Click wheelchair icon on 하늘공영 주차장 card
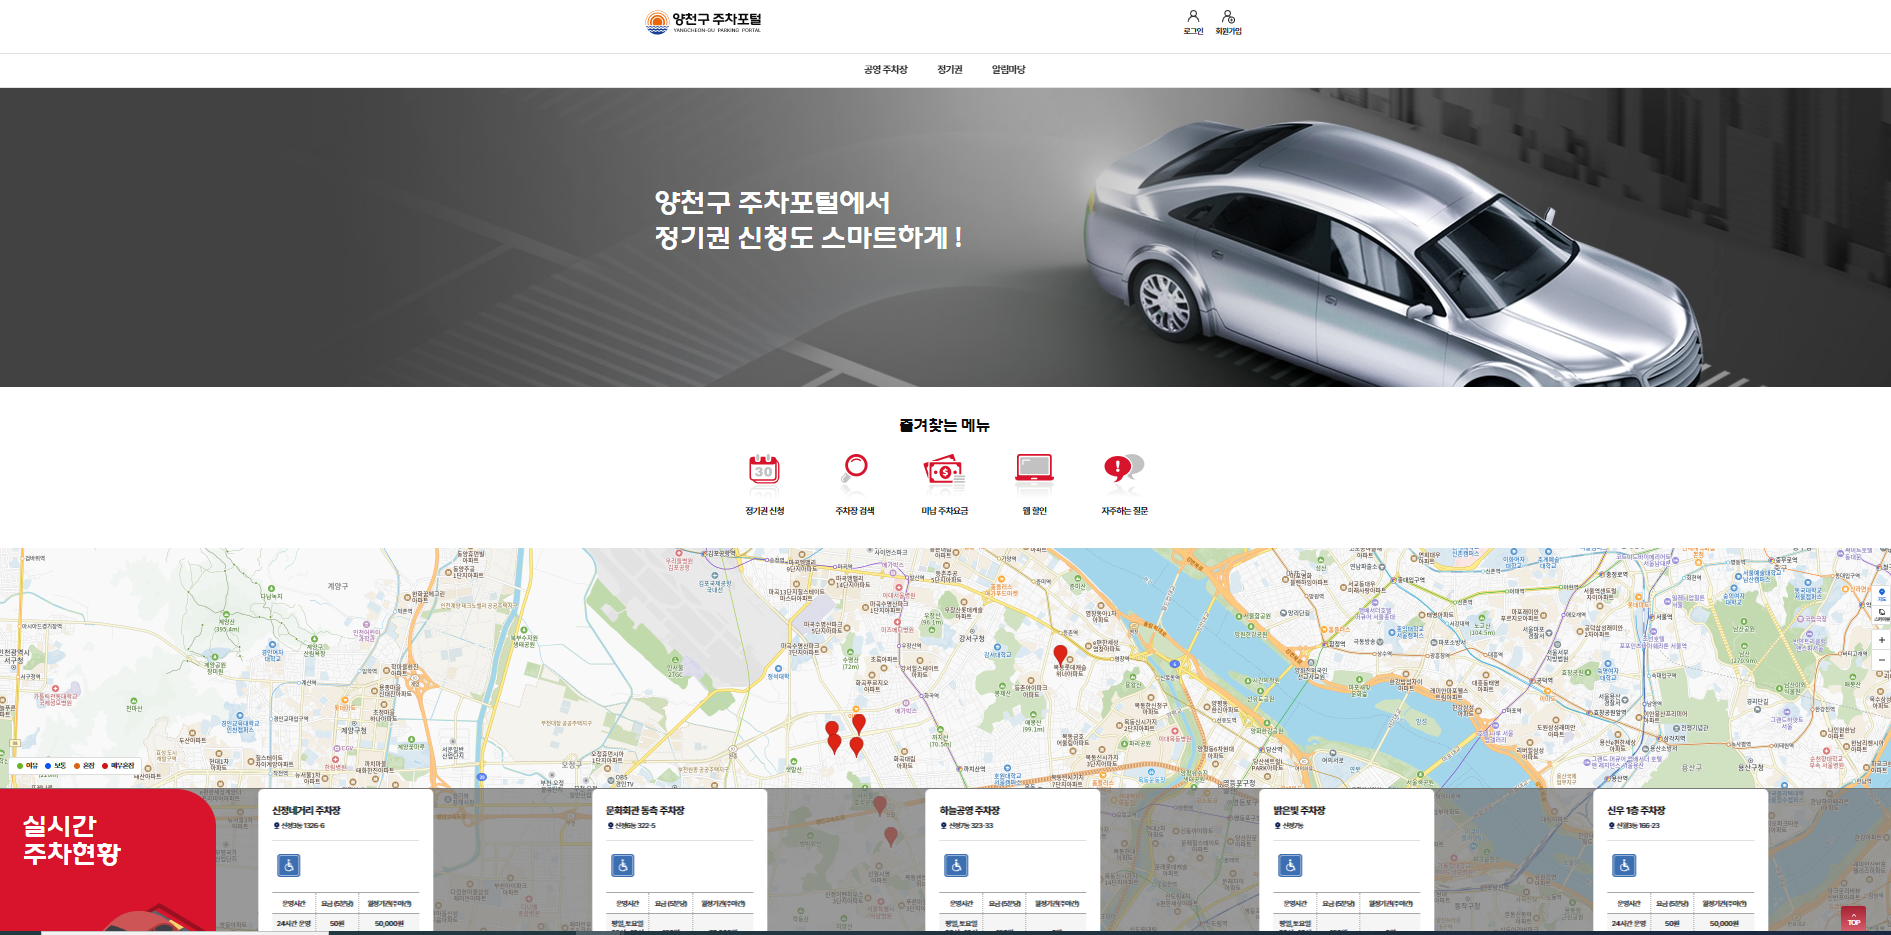The height and width of the screenshot is (935, 1891). (x=956, y=865)
